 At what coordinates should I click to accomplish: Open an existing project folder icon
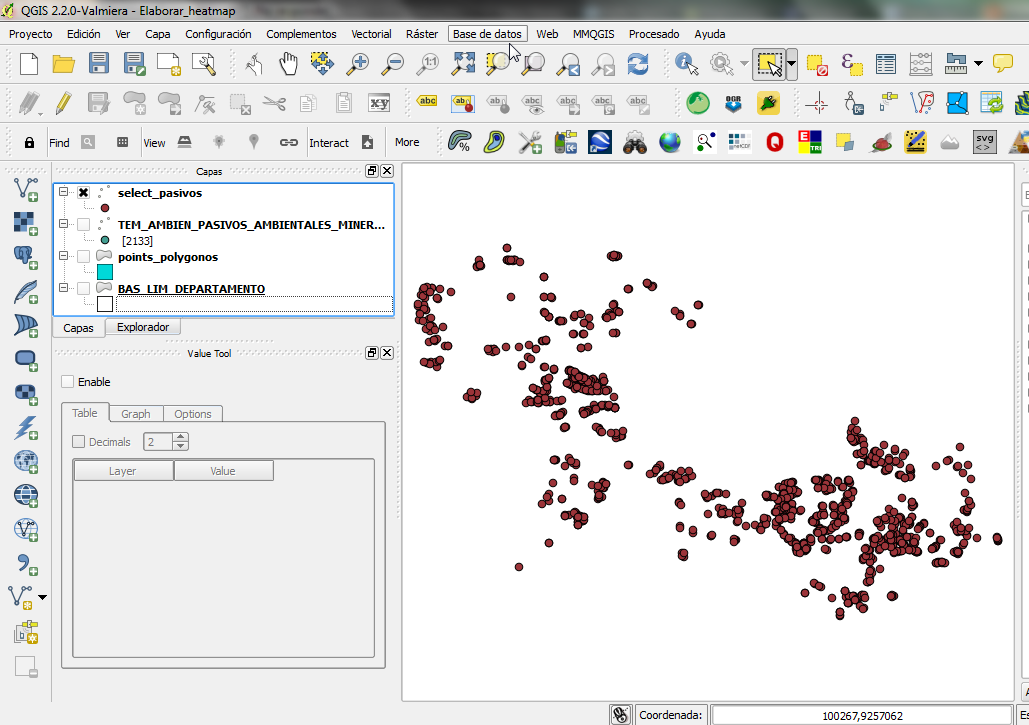pyautogui.click(x=64, y=64)
